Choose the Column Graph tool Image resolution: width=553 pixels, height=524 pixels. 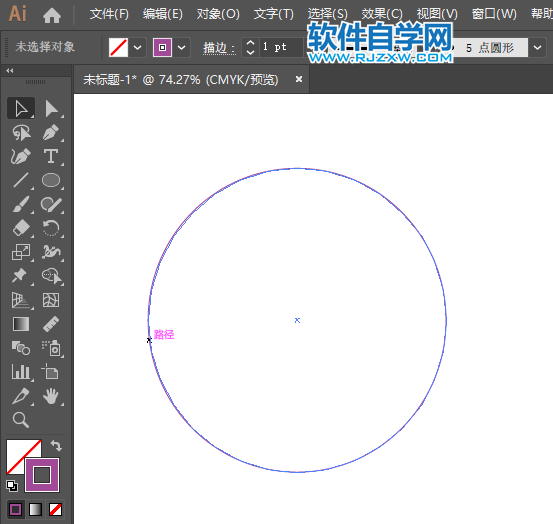click(x=21, y=372)
